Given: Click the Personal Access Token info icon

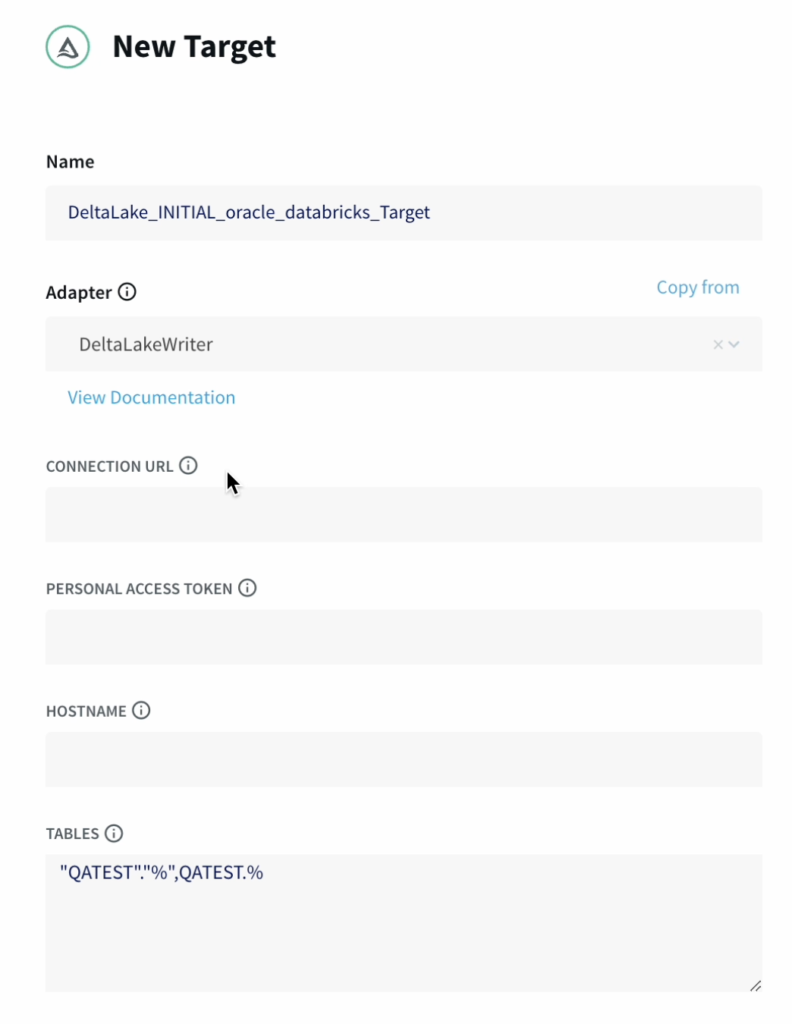Looking at the screenshot, I should pyautogui.click(x=247, y=588).
